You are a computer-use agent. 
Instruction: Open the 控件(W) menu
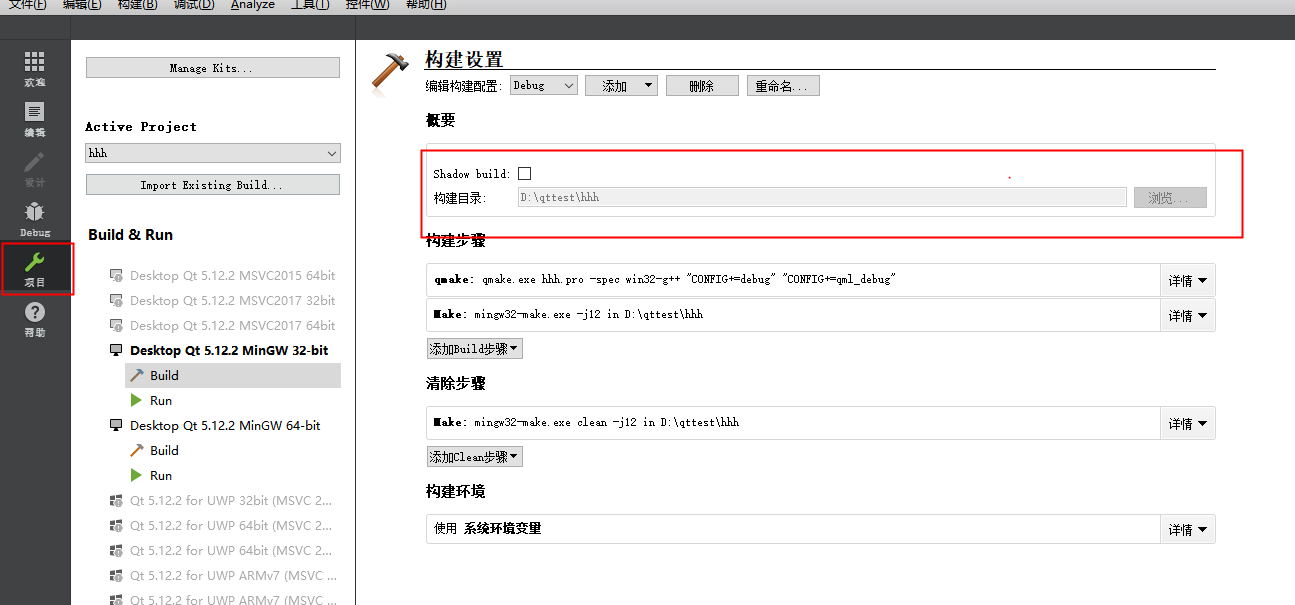click(368, 5)
